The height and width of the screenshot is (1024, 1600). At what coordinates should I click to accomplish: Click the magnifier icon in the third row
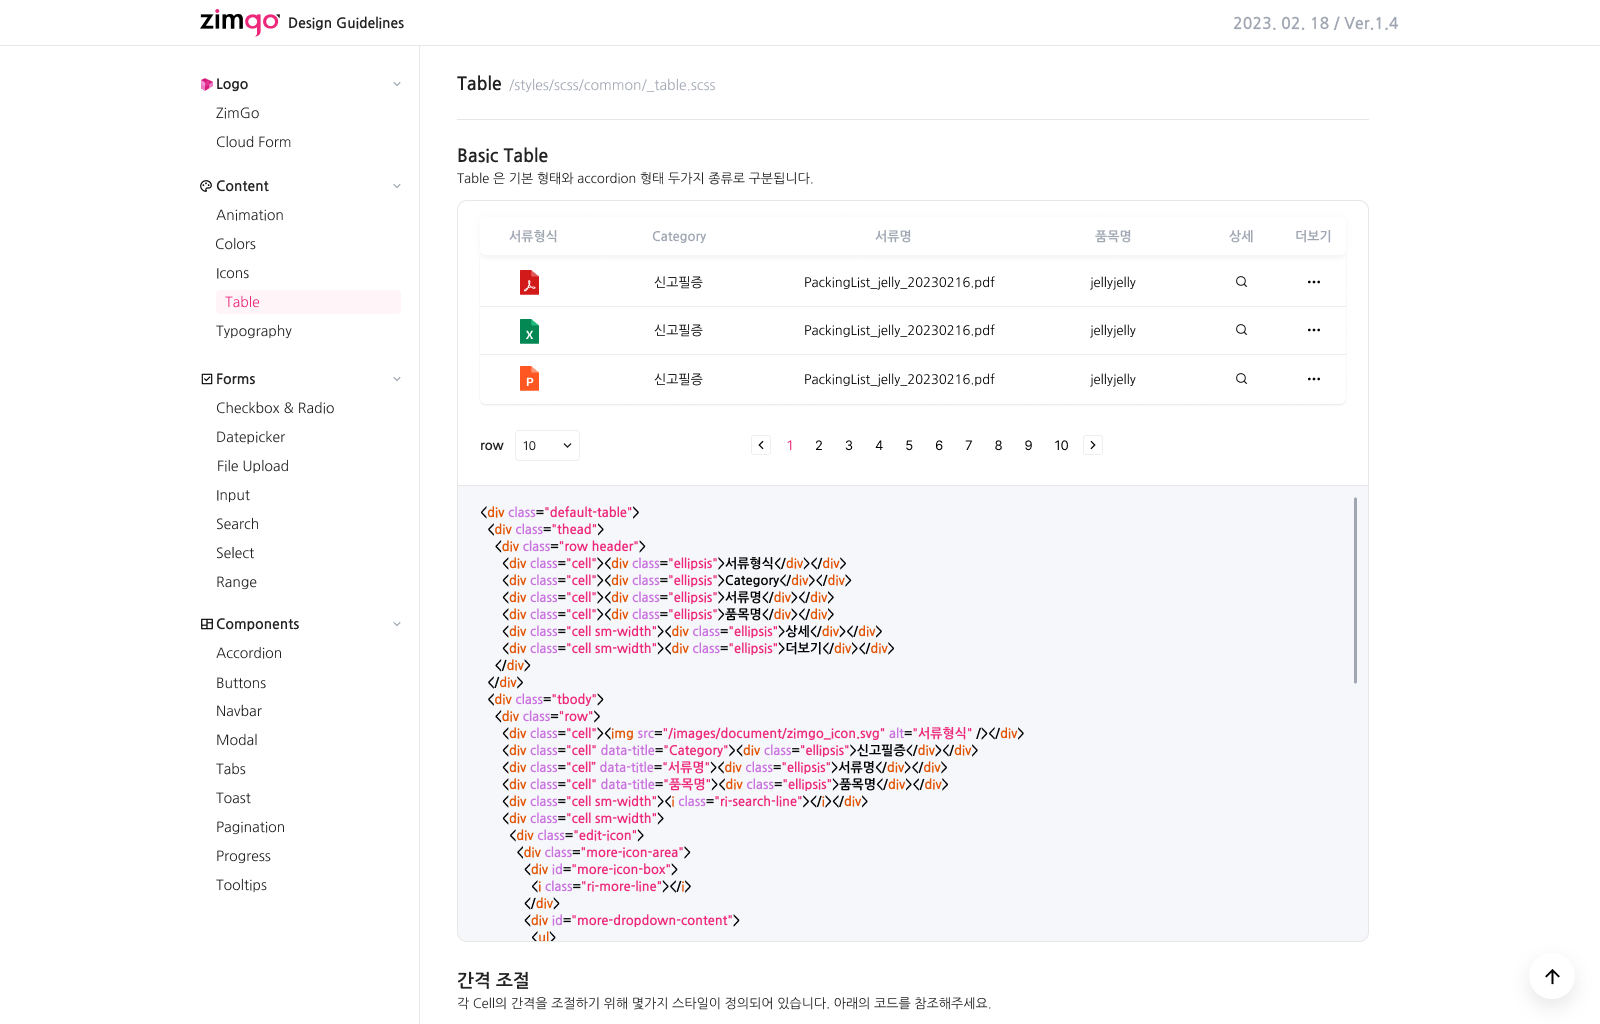click(x=1241, y=379)
